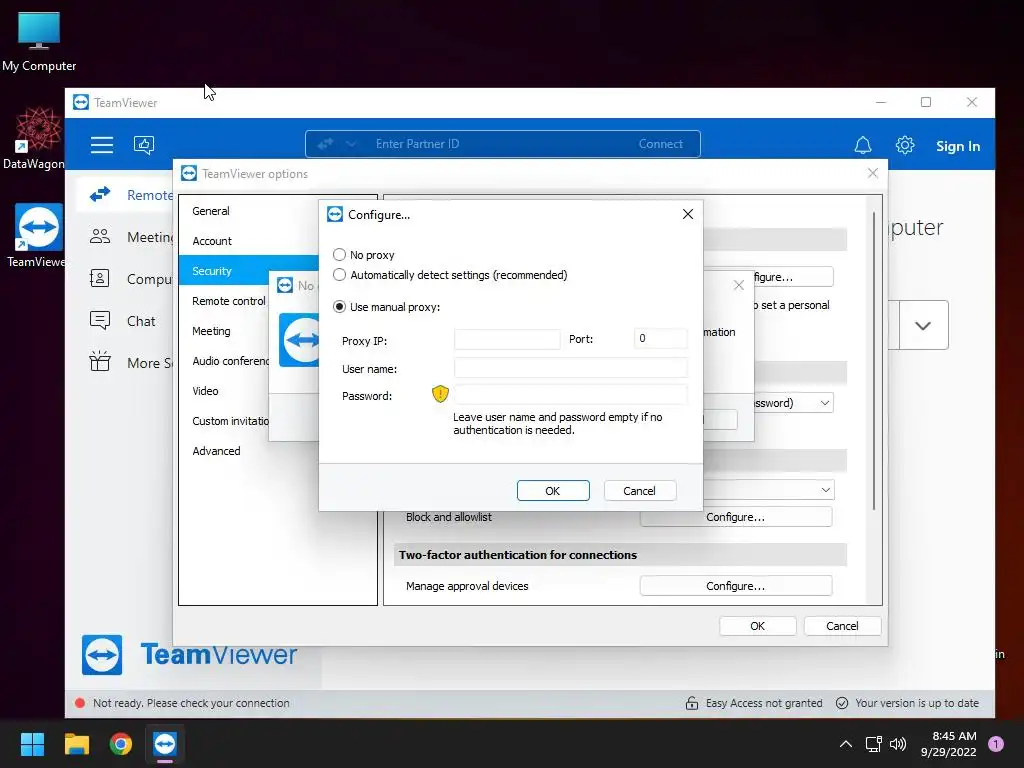Screen dimensions: 1024x768
Task: Open More Solutions gift icon
Action: pyautogui.click(x=100, y=361)
